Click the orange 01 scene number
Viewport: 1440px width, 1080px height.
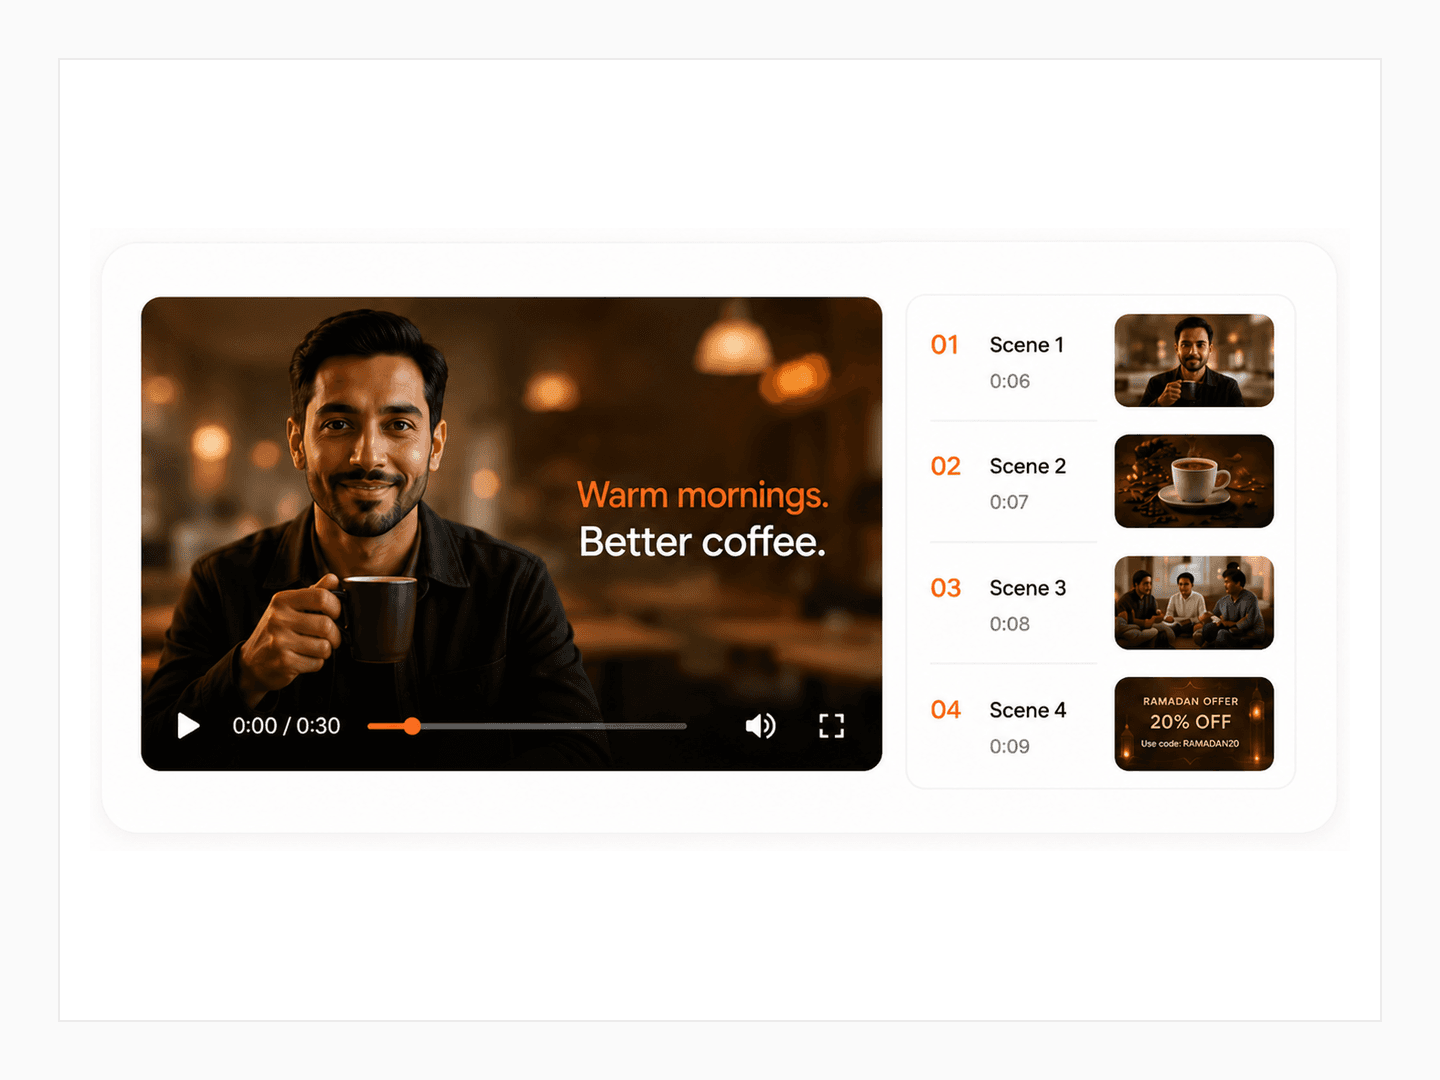coord(945,345)
